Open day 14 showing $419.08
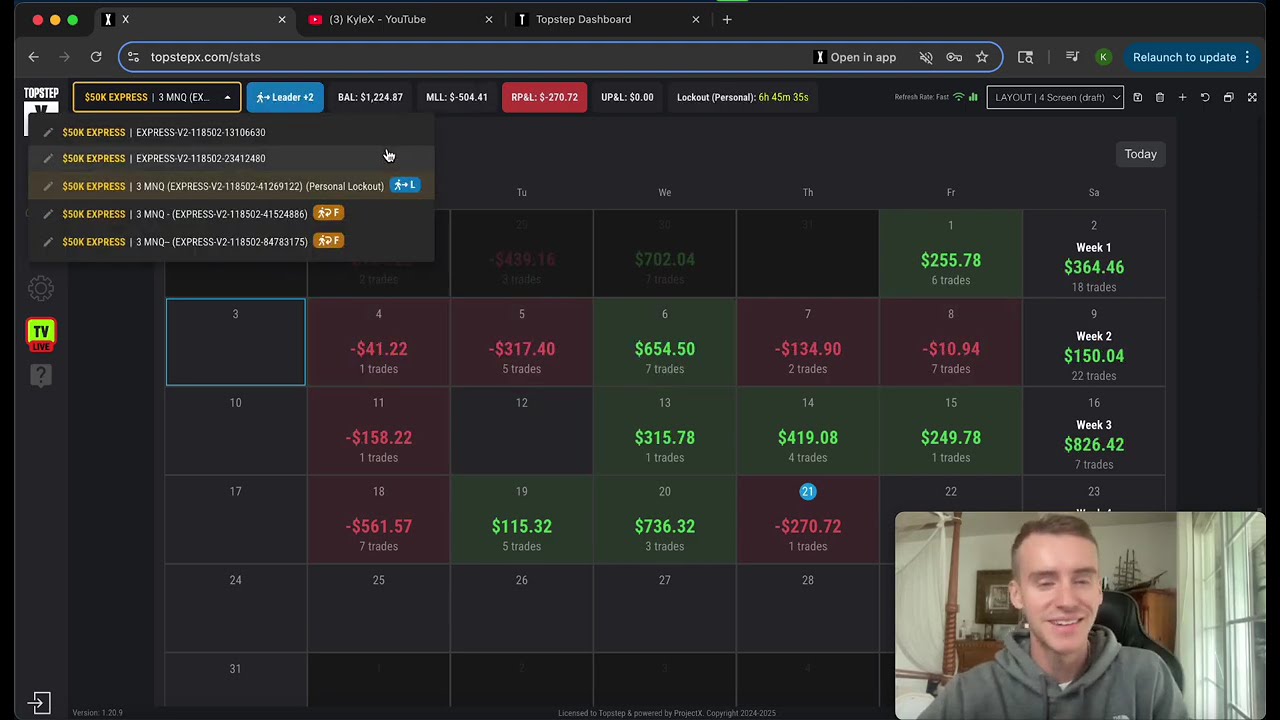 pos(808,431)
